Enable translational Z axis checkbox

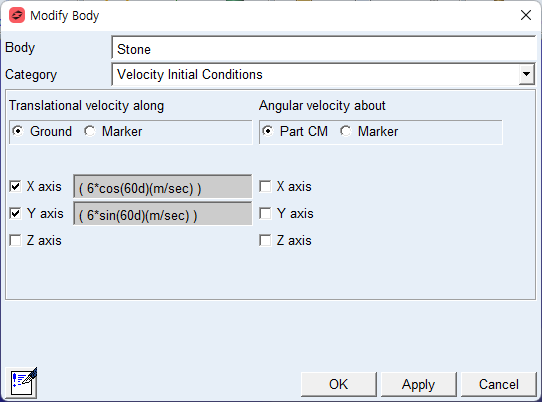pos(16,240)
